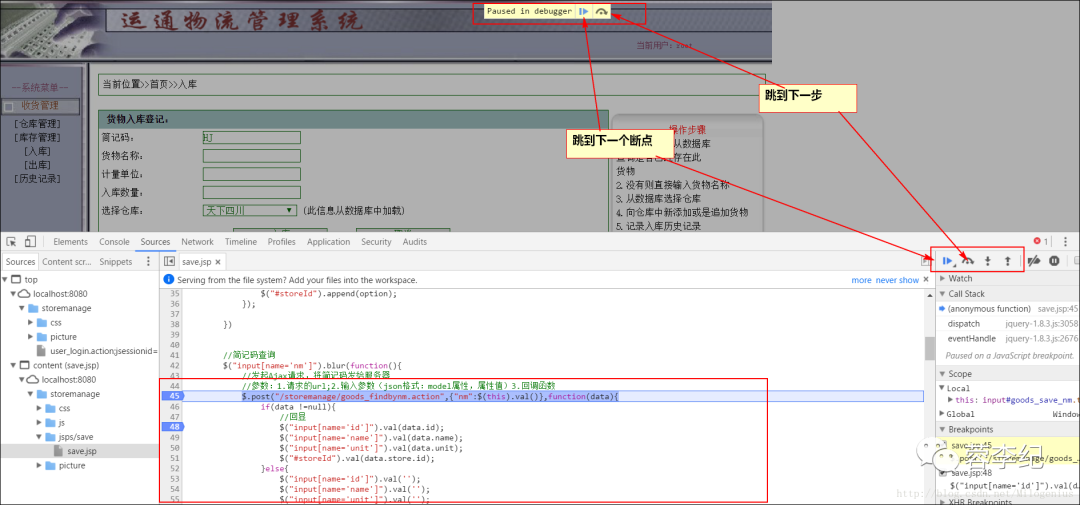
Task: Uncheck the save.jsp:48 breakpoint checkbox
Action: point(944,473)
